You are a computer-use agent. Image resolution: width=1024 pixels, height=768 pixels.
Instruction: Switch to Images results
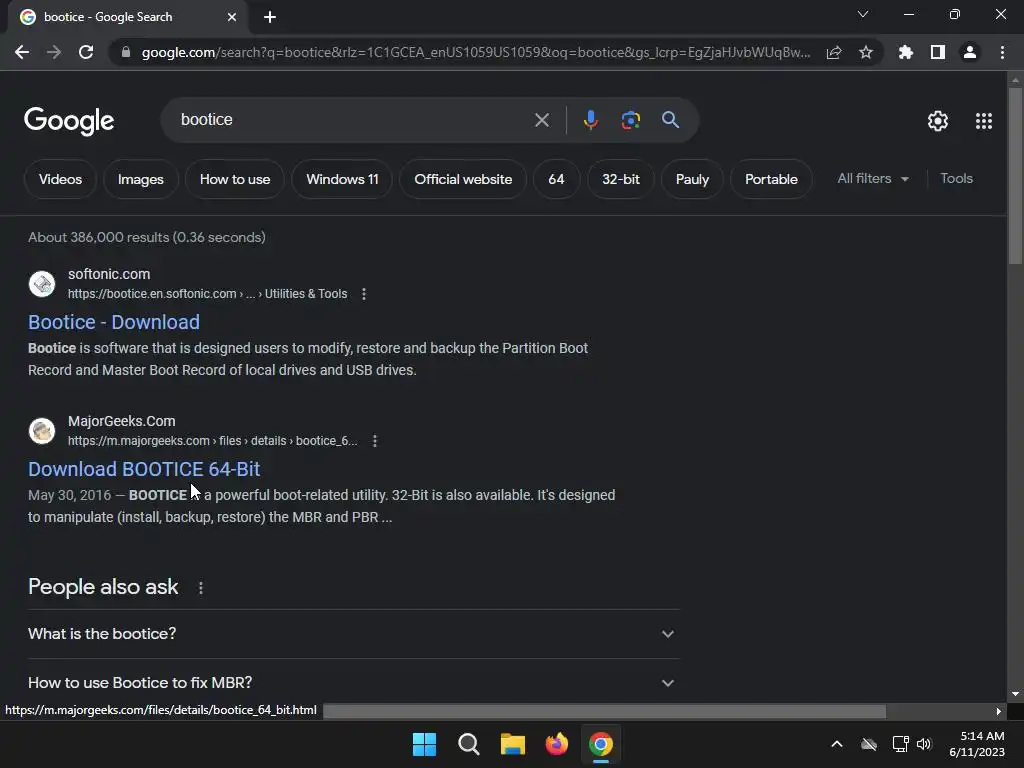pos(140,179)
